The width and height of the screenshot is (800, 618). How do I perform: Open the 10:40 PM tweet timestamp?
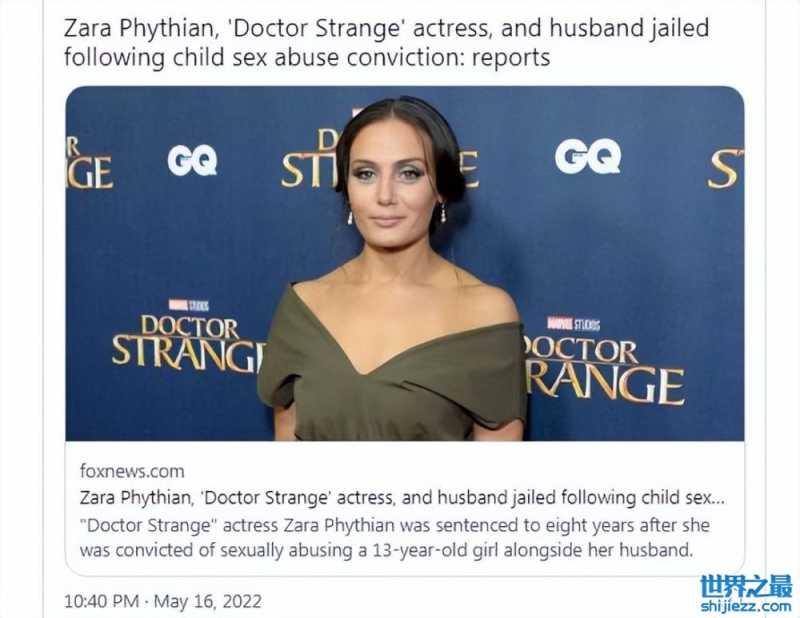point(102,601)
